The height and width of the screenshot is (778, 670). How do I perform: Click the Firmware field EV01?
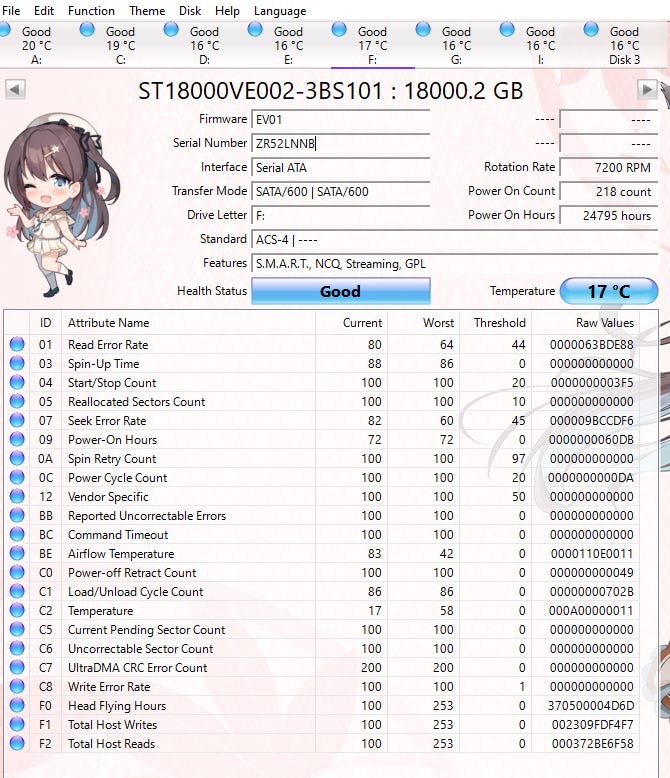[340, 120]
